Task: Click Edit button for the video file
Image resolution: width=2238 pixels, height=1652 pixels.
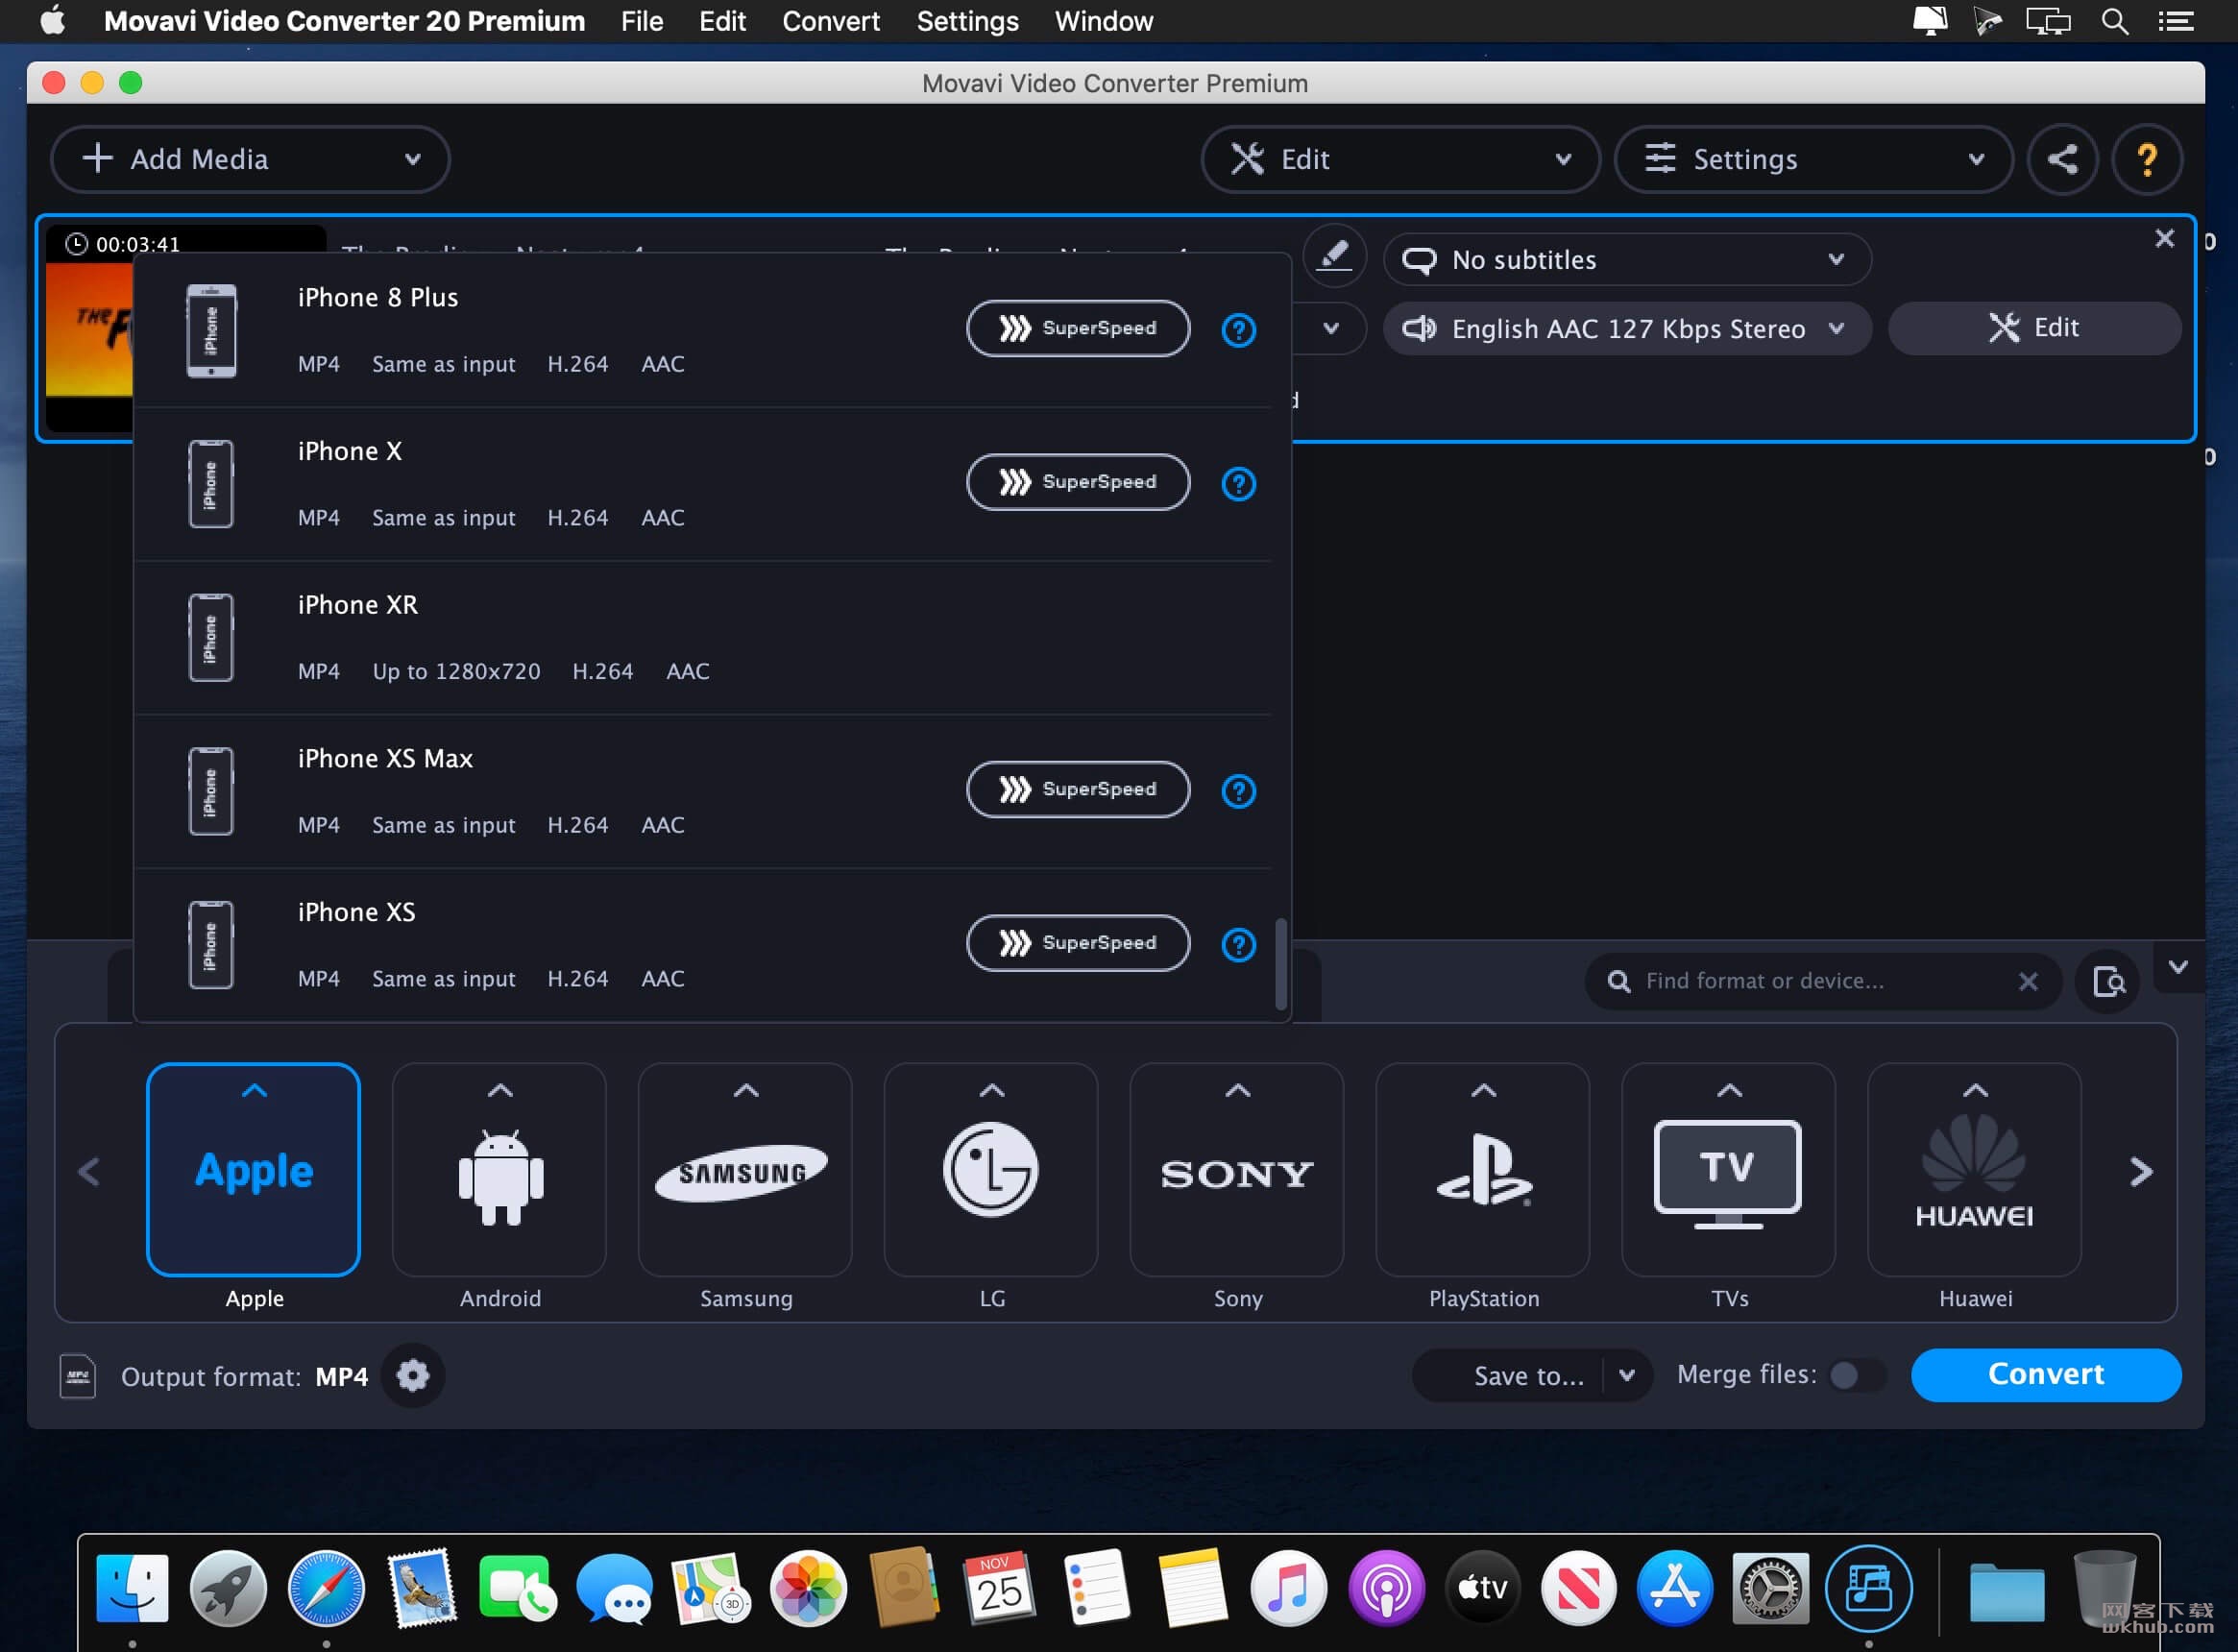Action: 2034,329
